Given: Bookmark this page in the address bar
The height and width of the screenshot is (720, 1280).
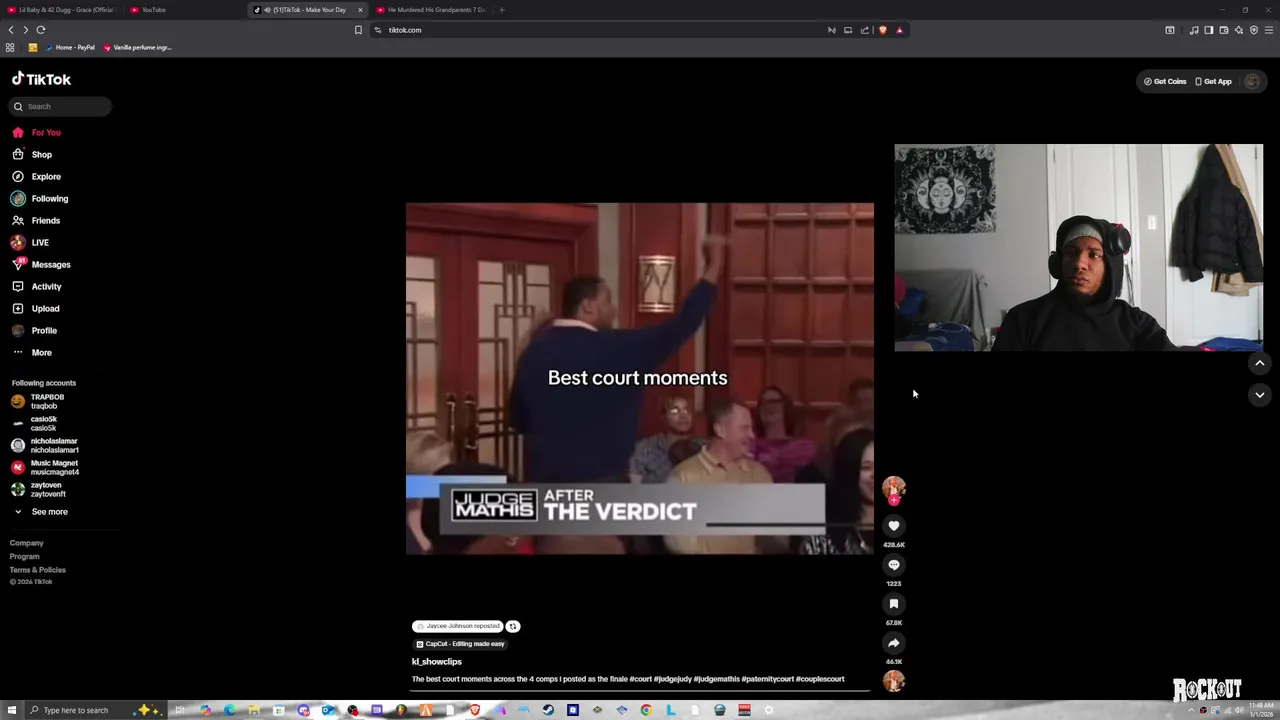Looking at the screenshot, I should (x=358, y=30).
